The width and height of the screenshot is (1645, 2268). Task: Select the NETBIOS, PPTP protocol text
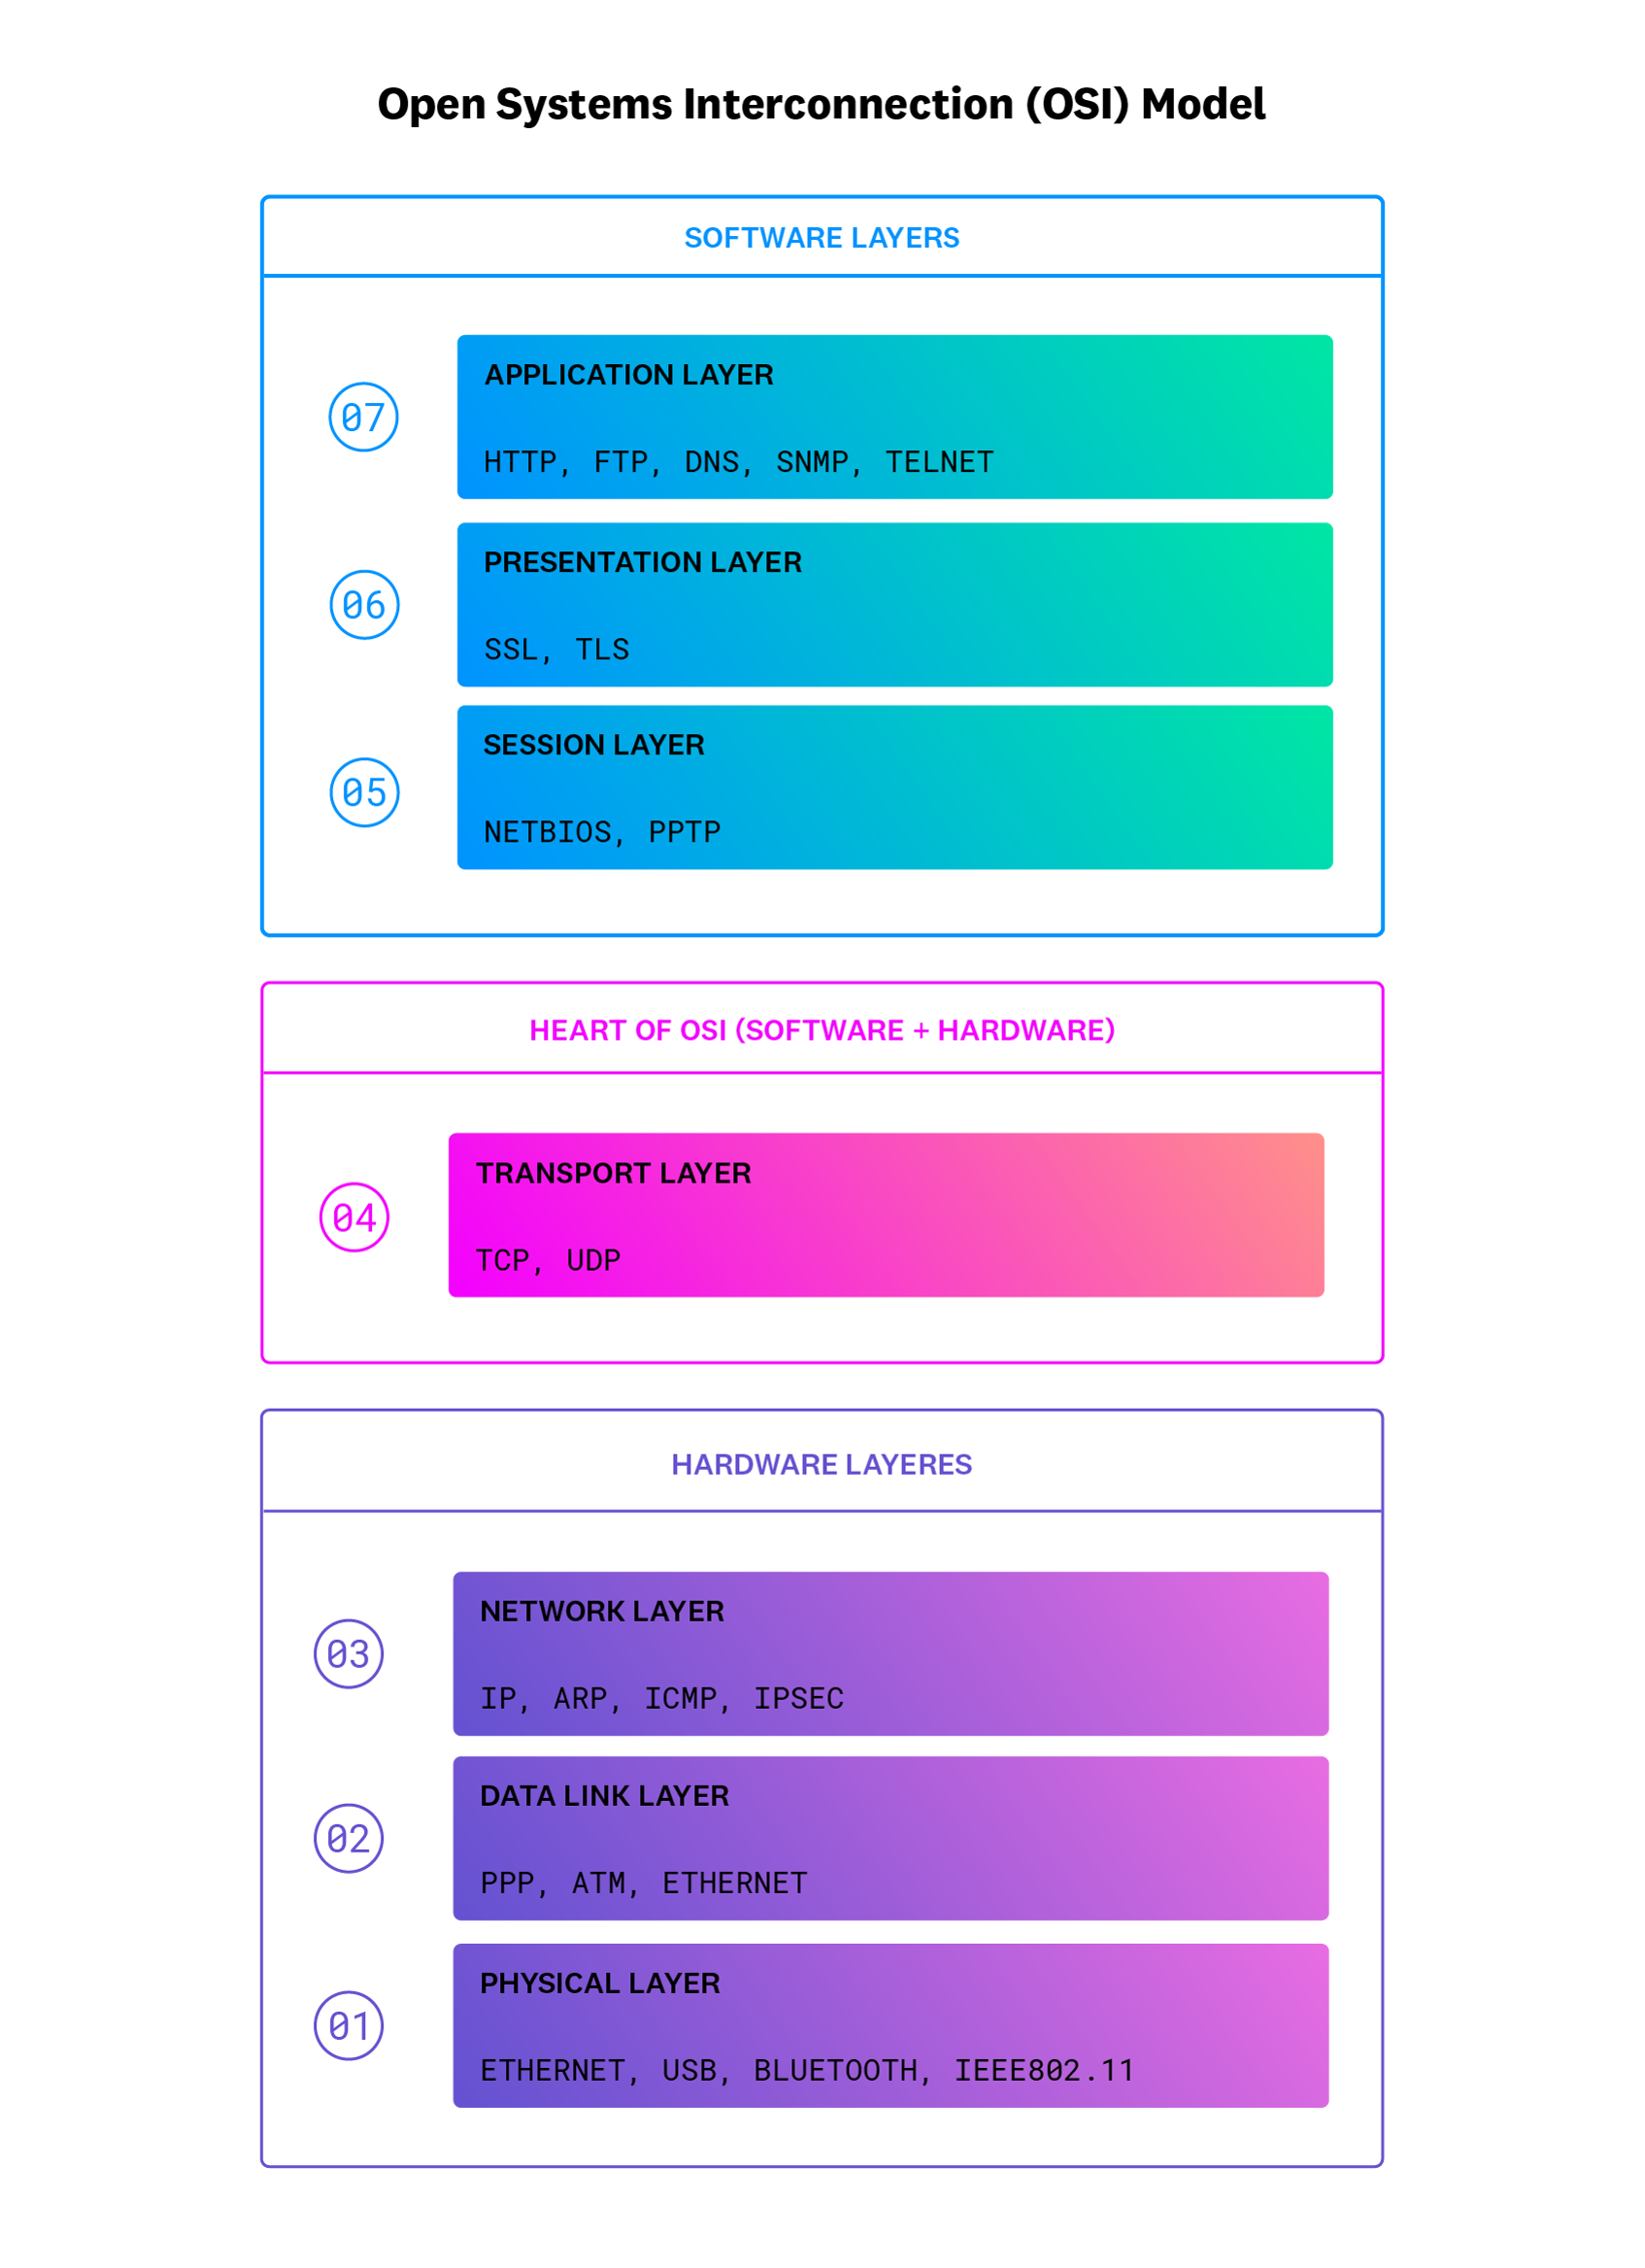click(x=602, y=833)
